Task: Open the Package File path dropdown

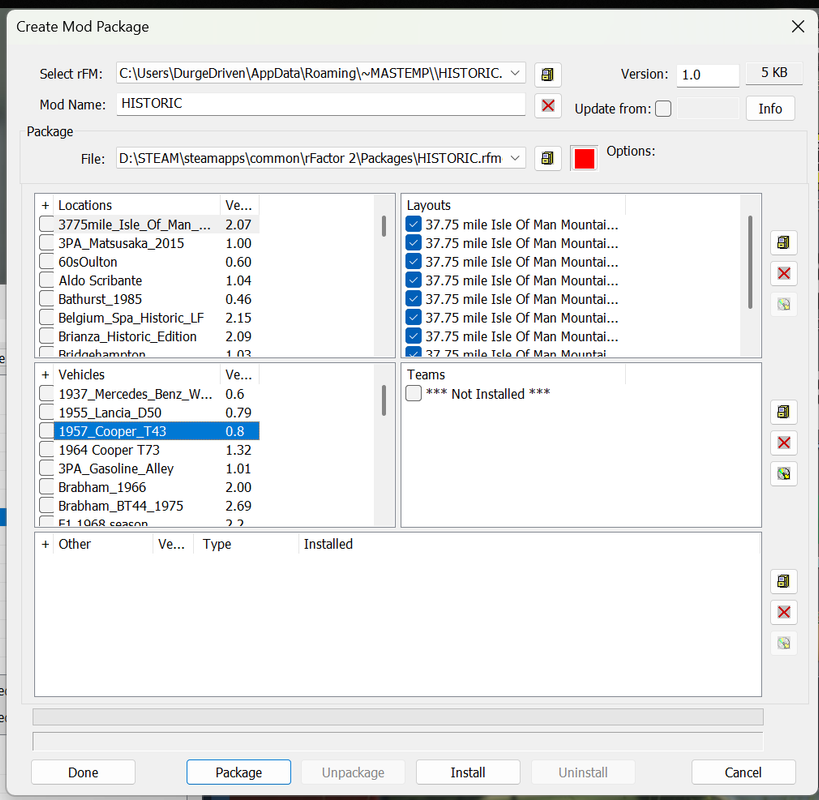Action: (x=515, y=158)
